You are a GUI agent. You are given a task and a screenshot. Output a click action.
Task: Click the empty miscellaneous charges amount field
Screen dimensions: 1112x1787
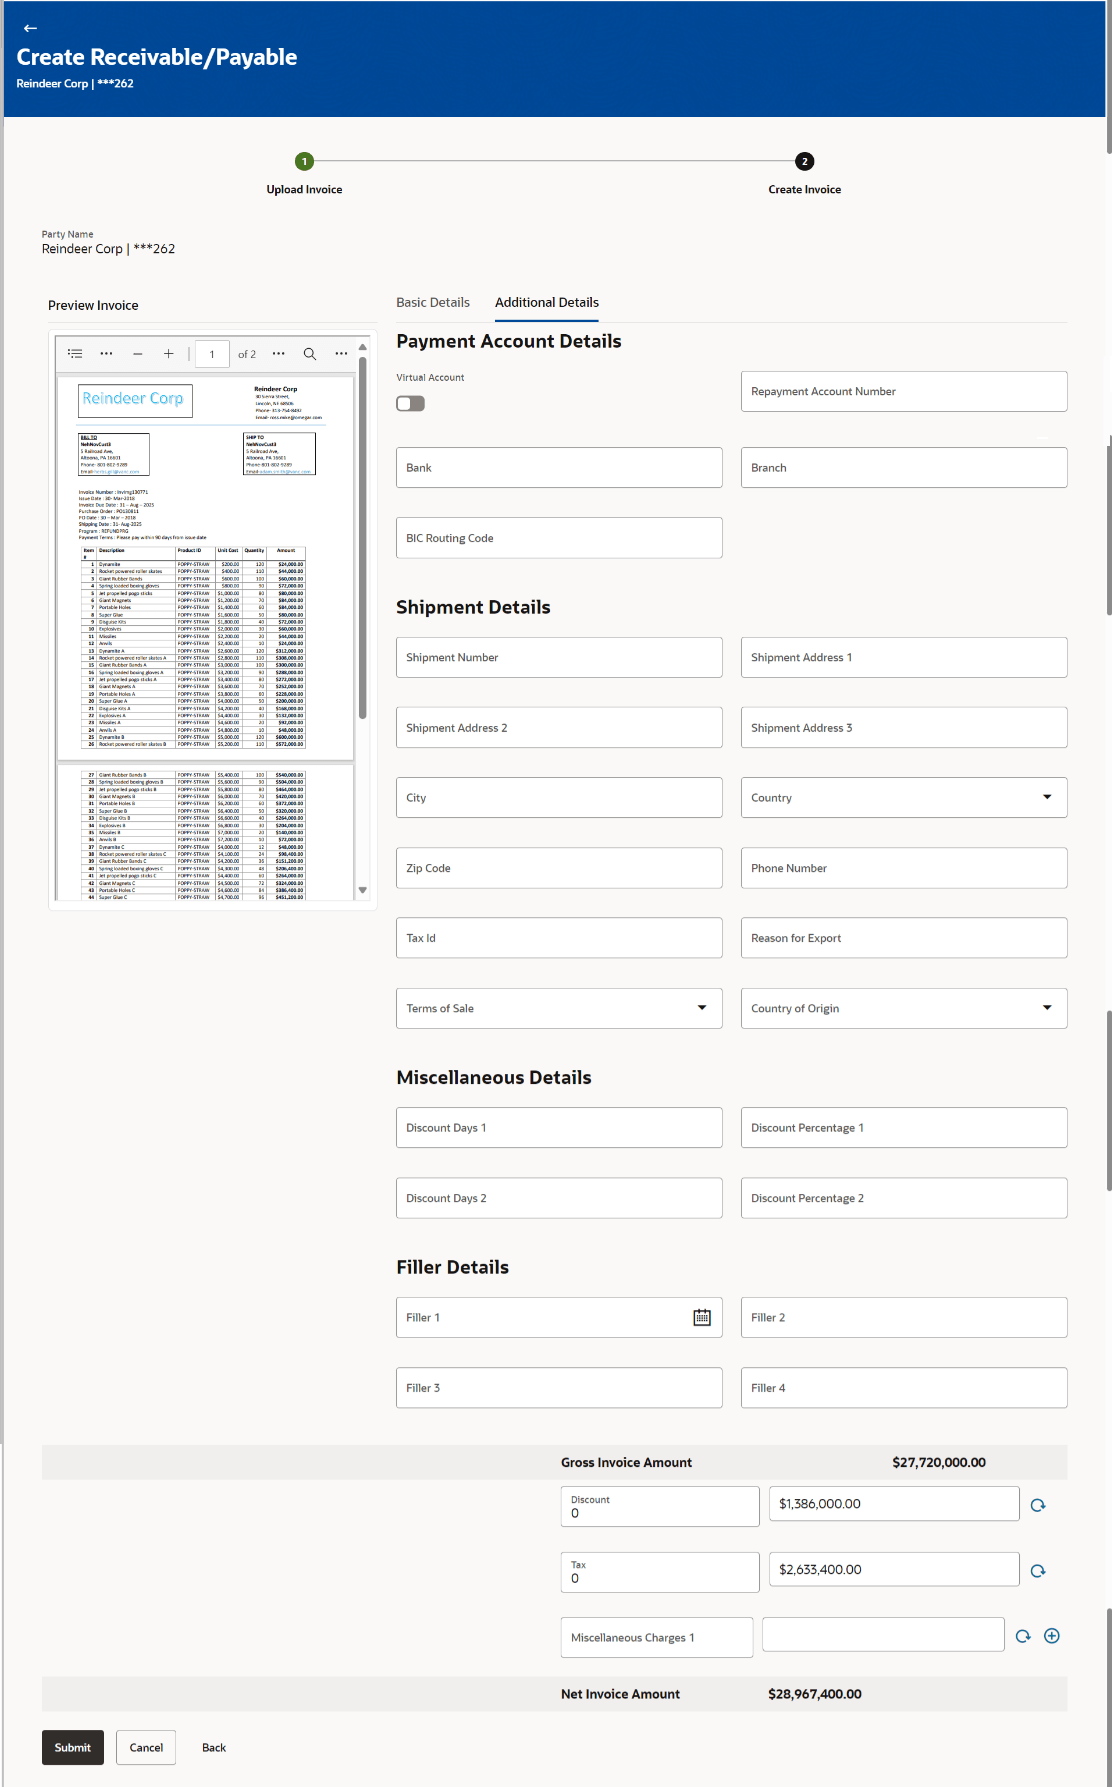coord(883,1634)
